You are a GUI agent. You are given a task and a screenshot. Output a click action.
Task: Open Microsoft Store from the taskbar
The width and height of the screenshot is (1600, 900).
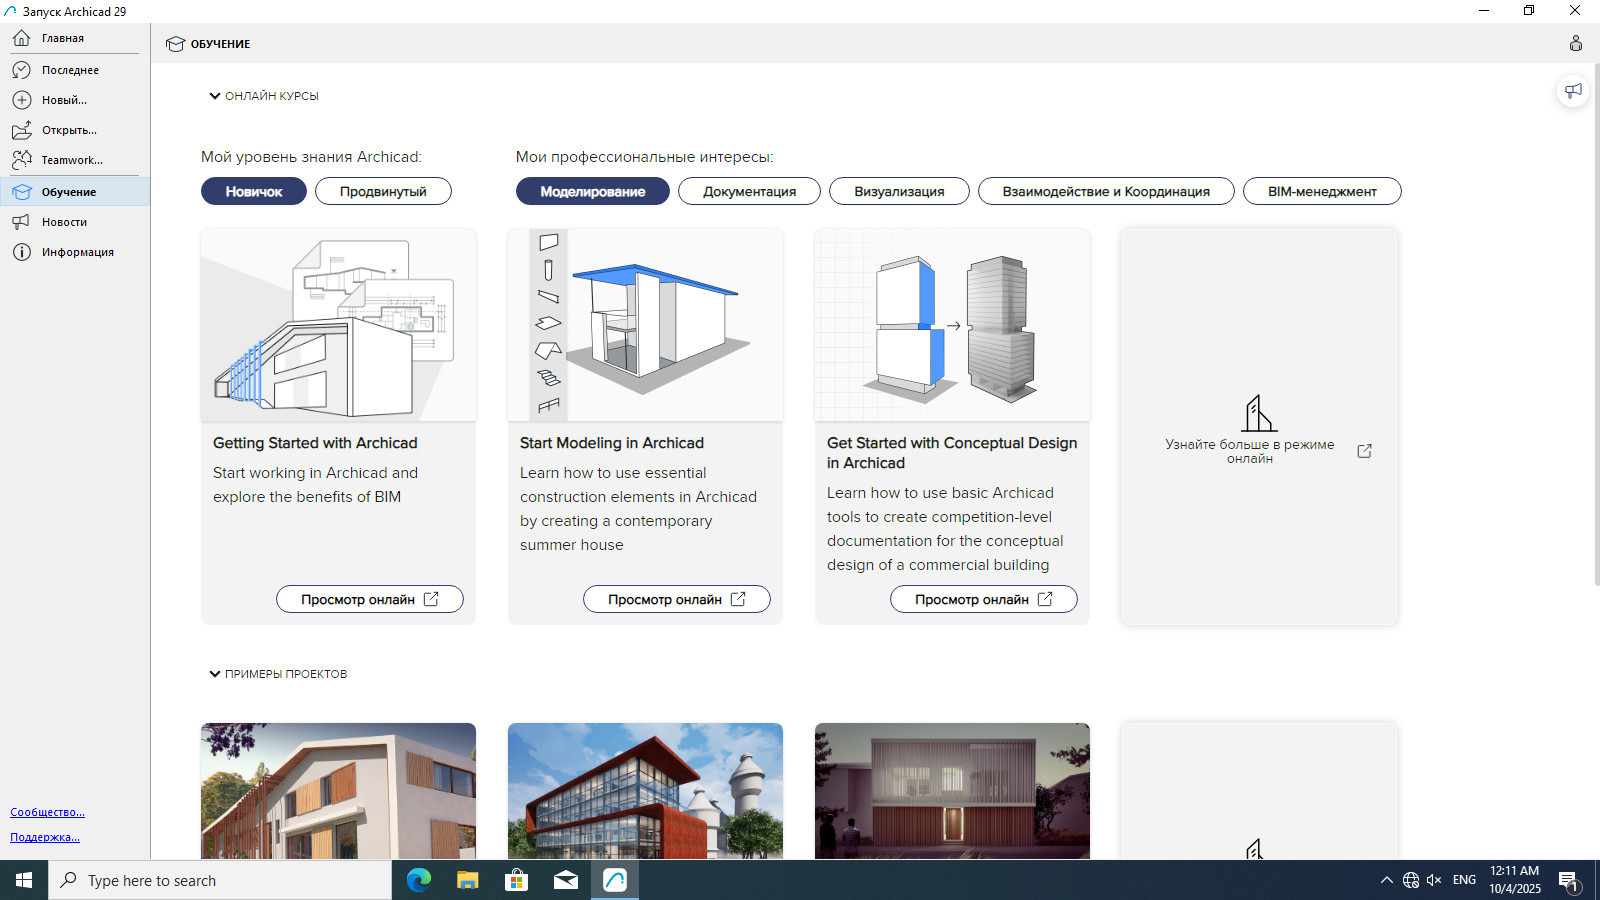(517, 880)
